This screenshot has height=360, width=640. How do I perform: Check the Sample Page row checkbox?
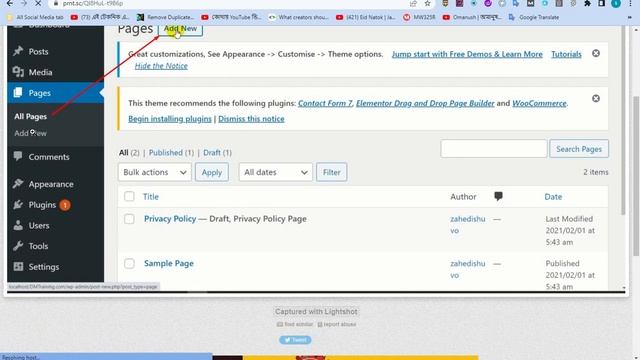[129, 263]
